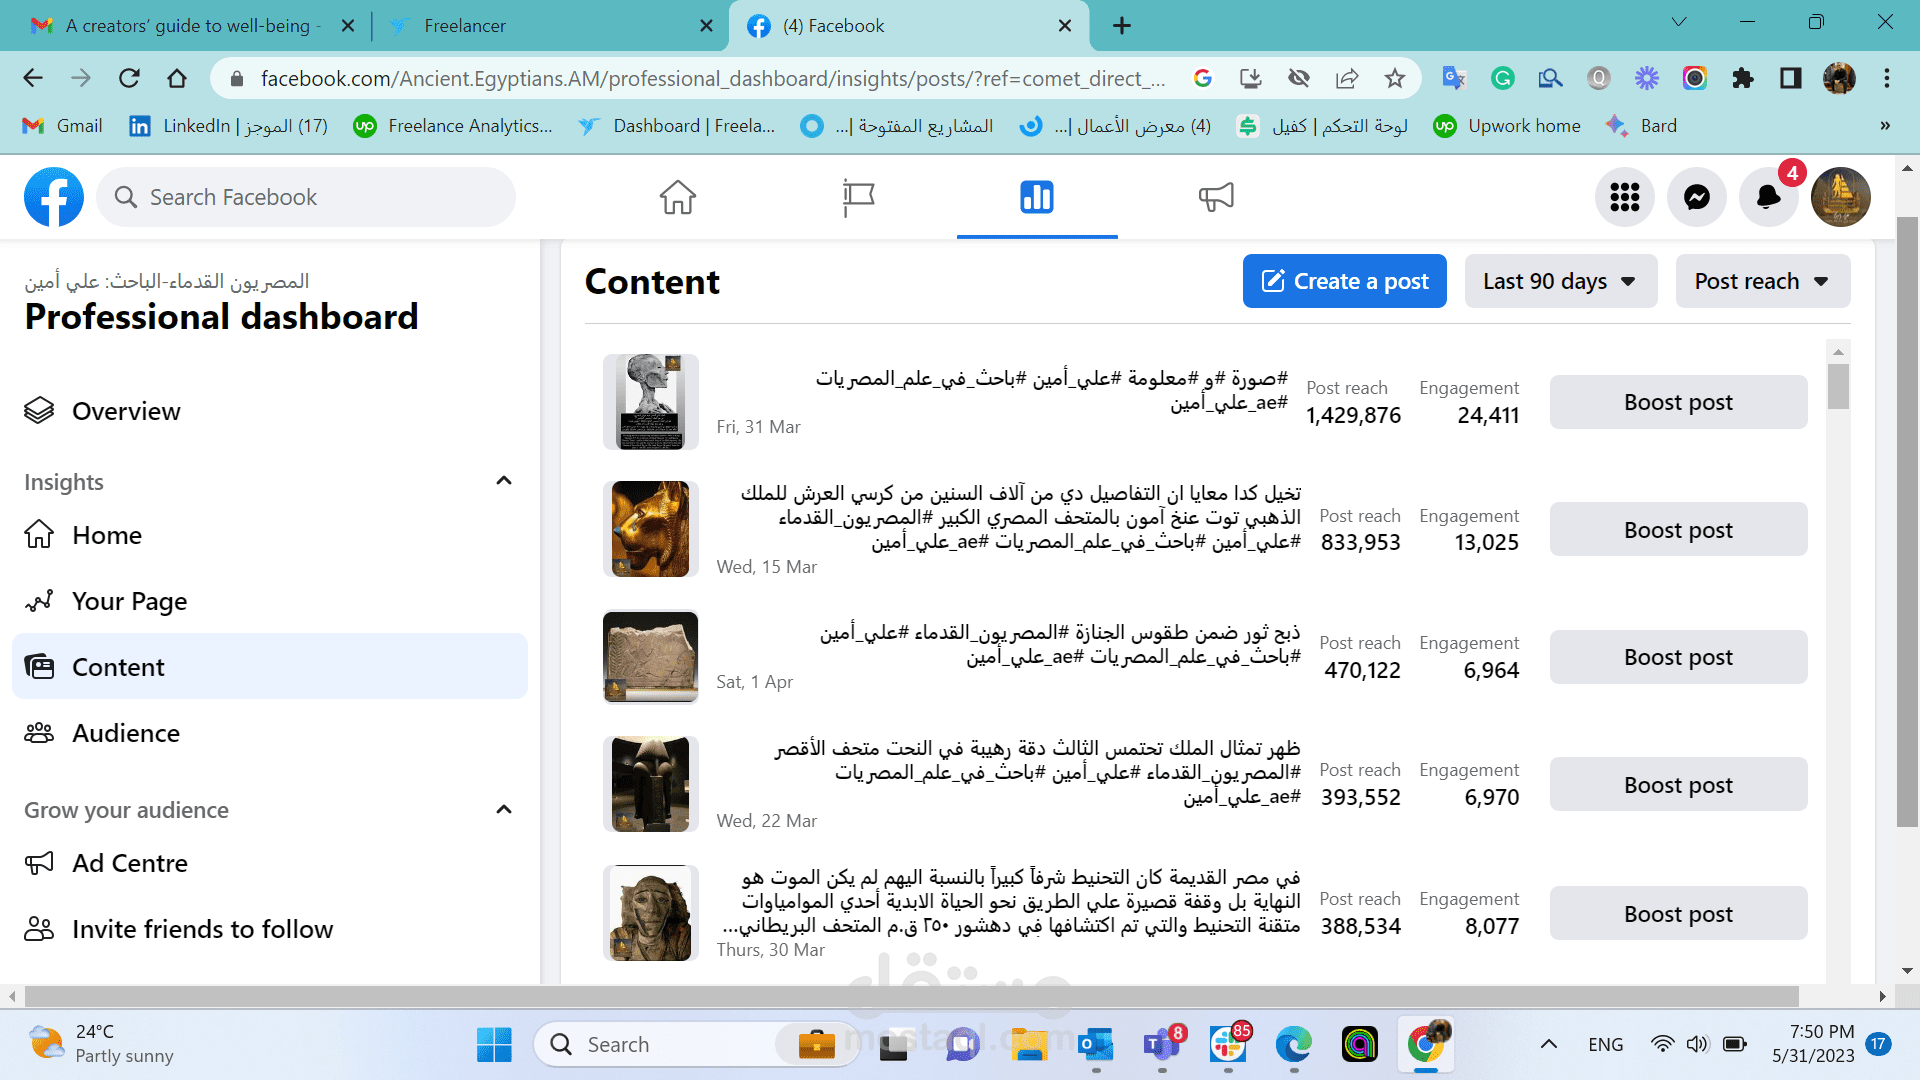Click the Create a post button
This screenshot has height=1080, width=1920.
[x=1344, y=281]
